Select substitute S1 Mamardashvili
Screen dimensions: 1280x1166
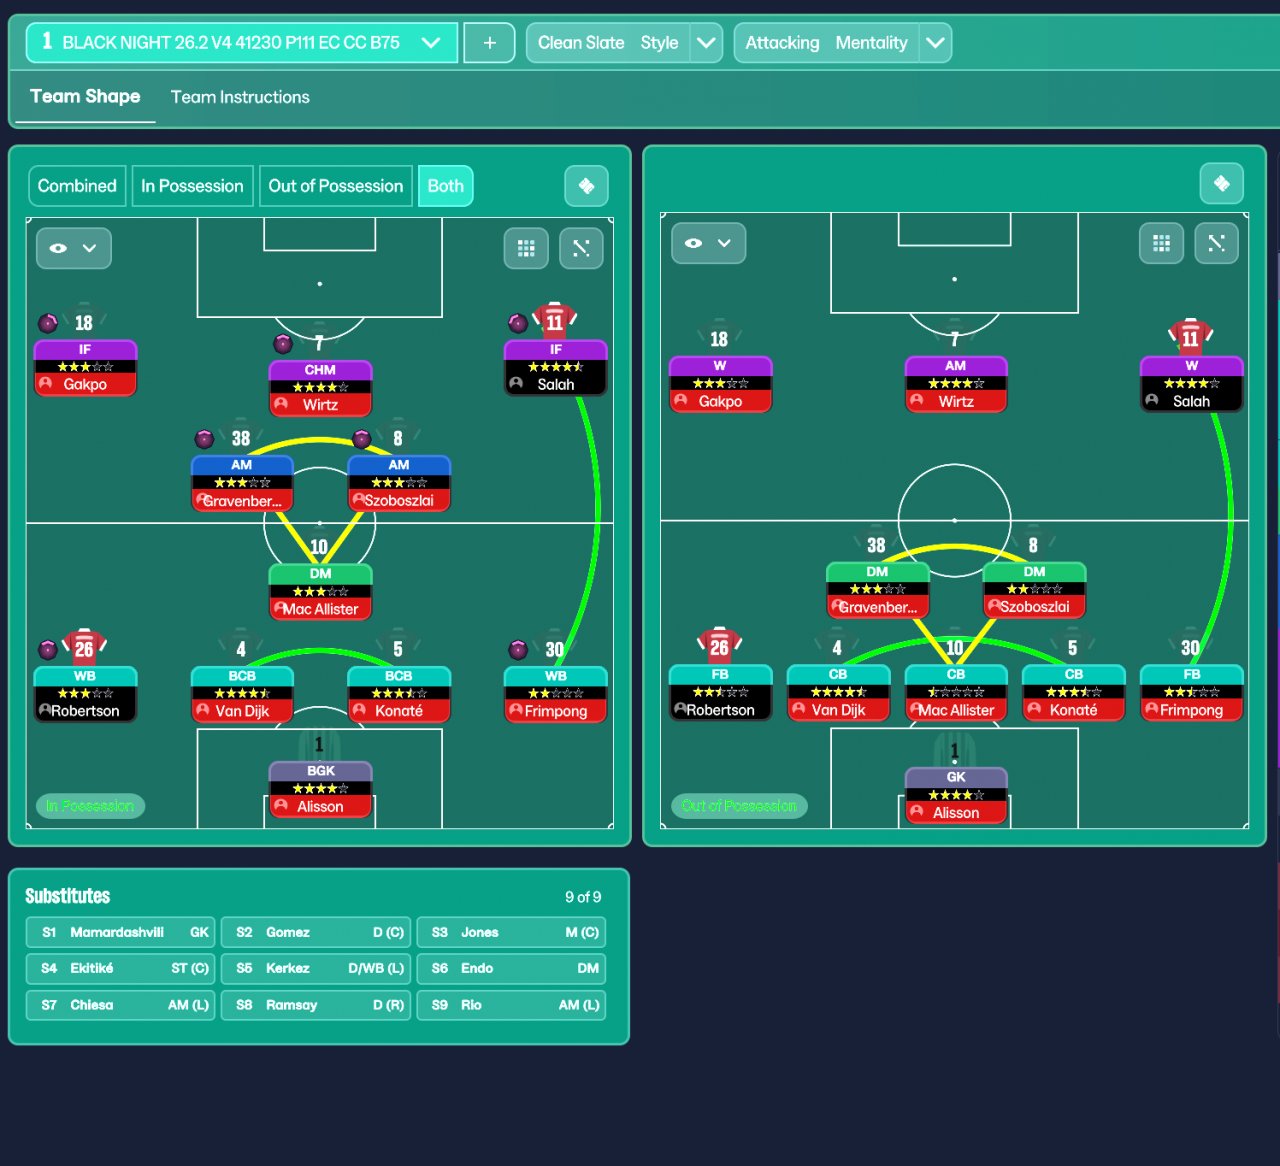pyautogui.click(x=120, y=932)
